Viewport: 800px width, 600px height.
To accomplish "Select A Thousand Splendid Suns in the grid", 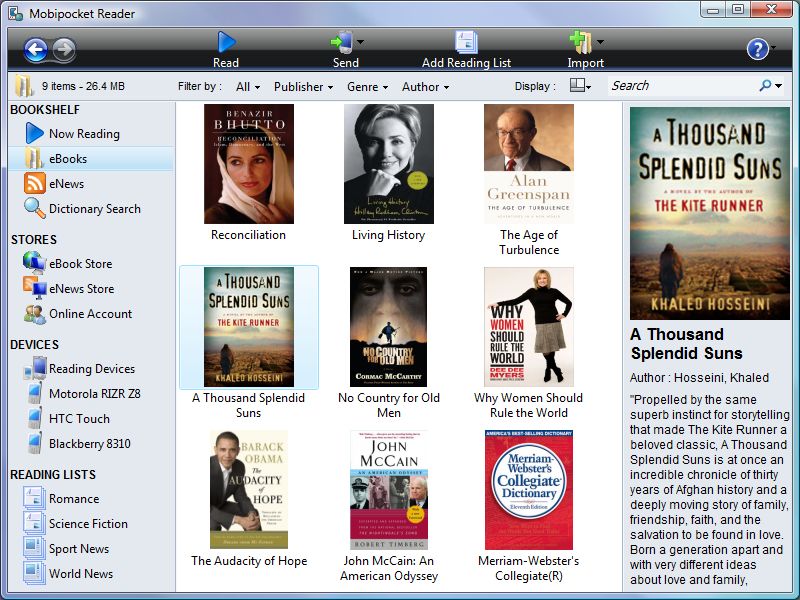I will click(249, 327).
